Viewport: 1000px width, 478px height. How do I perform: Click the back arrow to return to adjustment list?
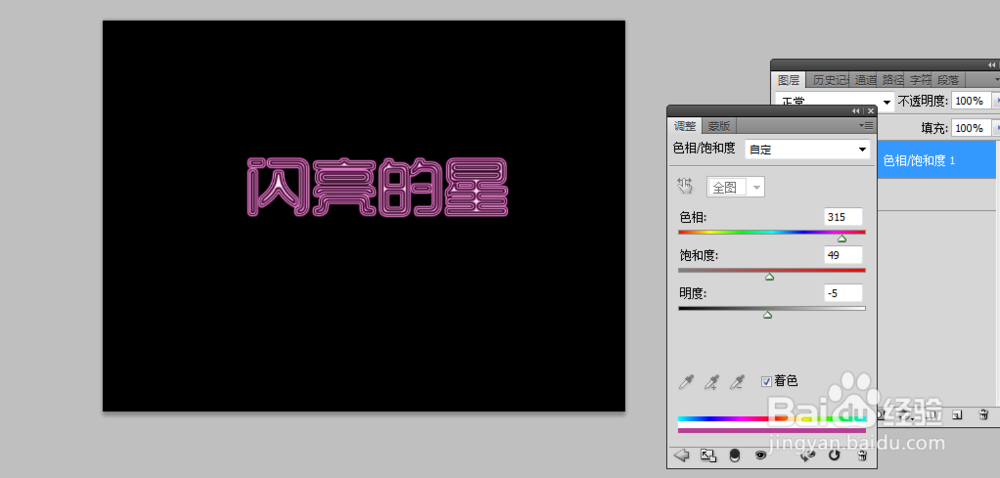coord(682,455)
